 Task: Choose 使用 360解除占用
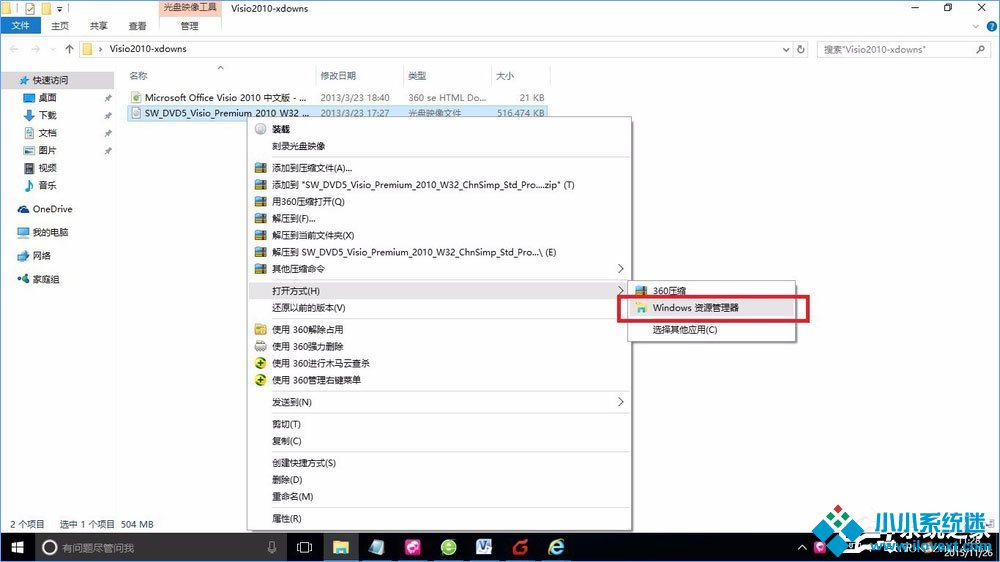pos(440,329)
